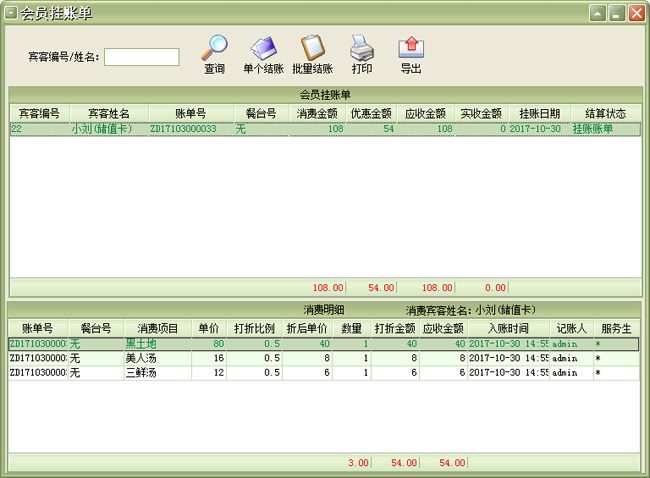Viewport: 650px width, 478px height.
Task: Click the 服务生 column header
Action: click(615, 328)
